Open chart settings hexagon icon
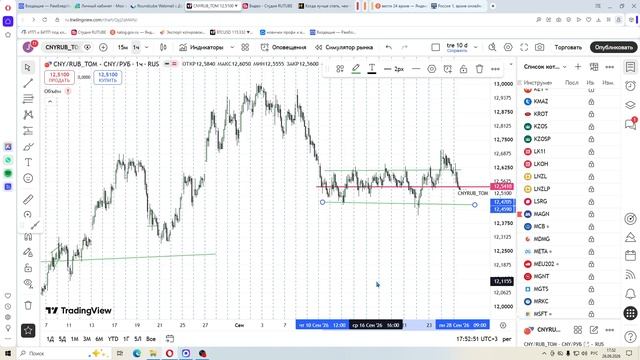Screen dimensions: 640x360 click(x=508, y=47)
